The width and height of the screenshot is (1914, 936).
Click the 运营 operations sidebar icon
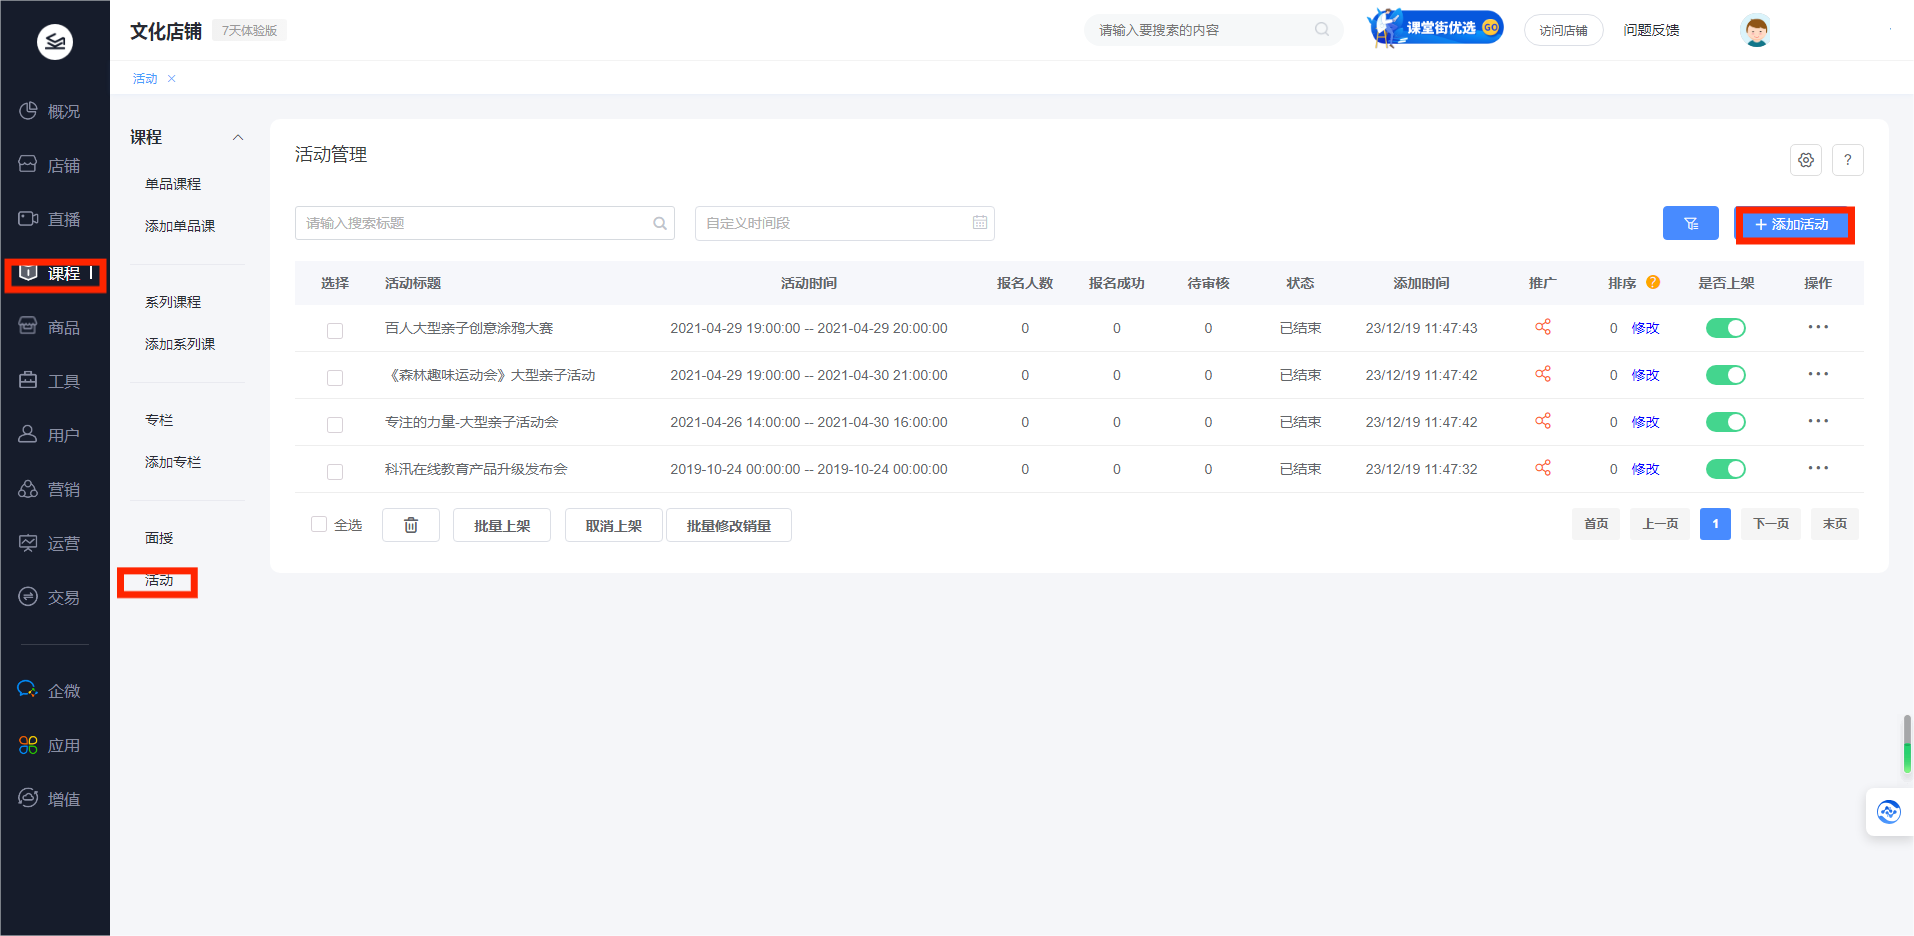[x=28, y=543]
